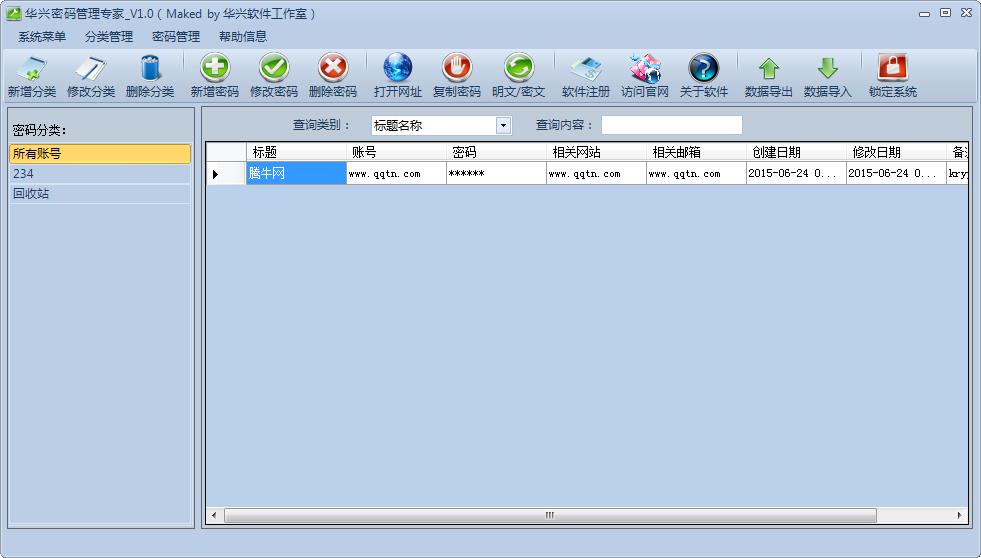Expand the 查询类别 dropdown arrow
The image size is (981, 558).
point(503,126)
